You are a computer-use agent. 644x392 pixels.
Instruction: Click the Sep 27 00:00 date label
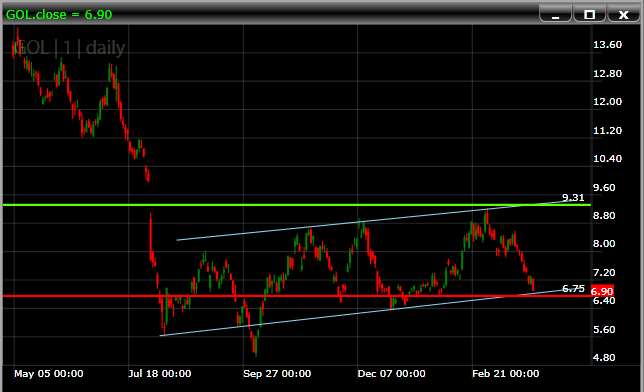click(277, 374)
